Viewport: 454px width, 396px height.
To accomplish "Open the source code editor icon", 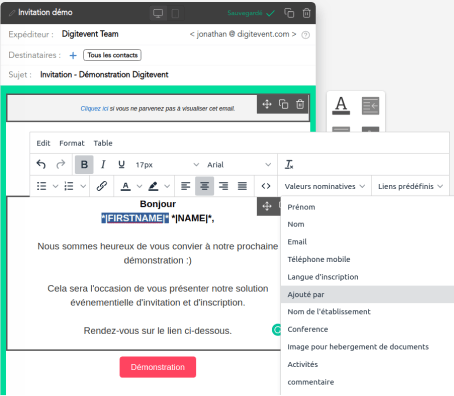I will click(266, 186).
